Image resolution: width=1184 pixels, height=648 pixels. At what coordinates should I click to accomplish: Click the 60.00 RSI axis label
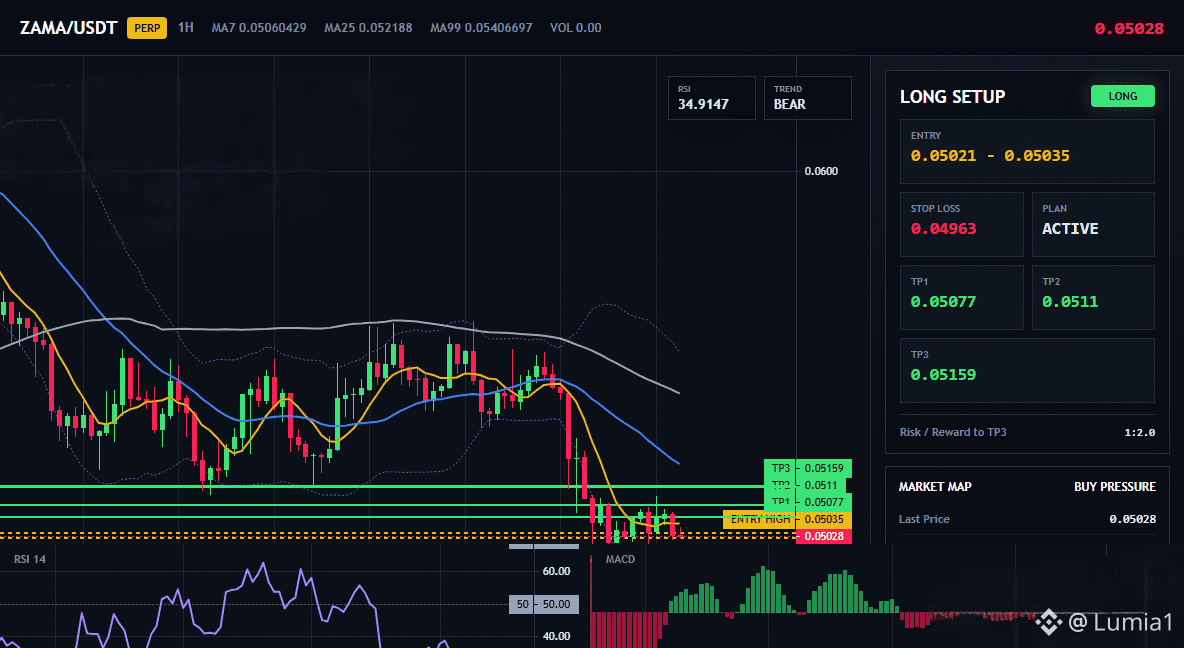(x=557, y=571)
